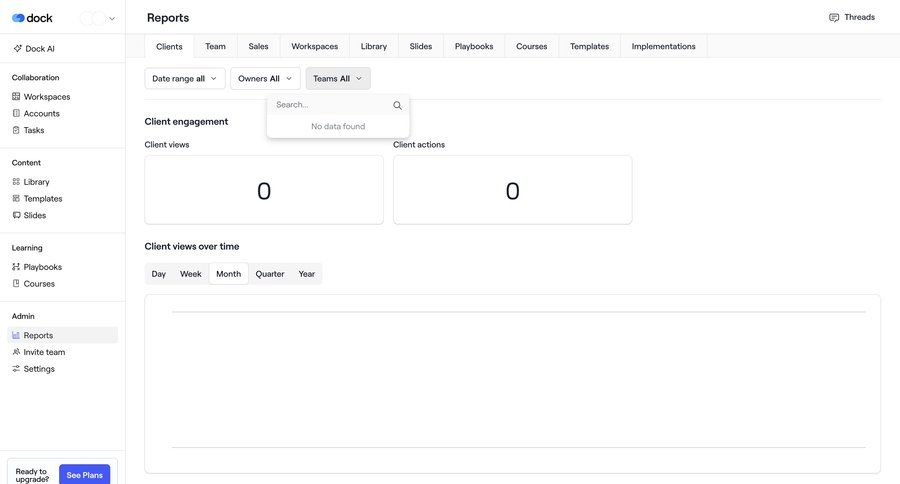
Task: Click the Settings sliders icon
Action: click(x=16, y=368)
